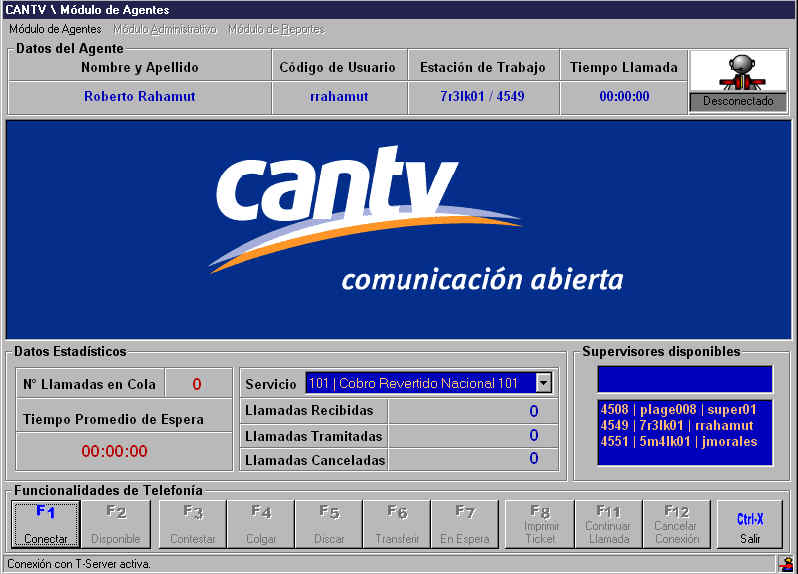Click the F2 Disponible button
This screenshot has width=798, height=574.
pos(116,524)
